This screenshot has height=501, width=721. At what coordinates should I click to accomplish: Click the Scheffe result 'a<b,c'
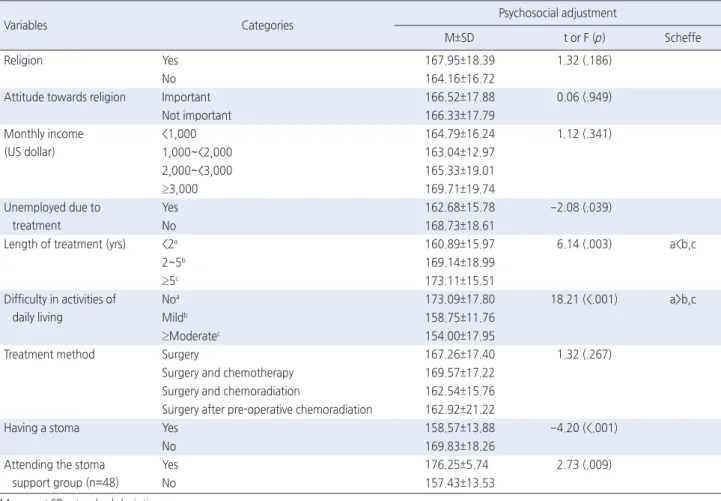[x=682, y=244]
